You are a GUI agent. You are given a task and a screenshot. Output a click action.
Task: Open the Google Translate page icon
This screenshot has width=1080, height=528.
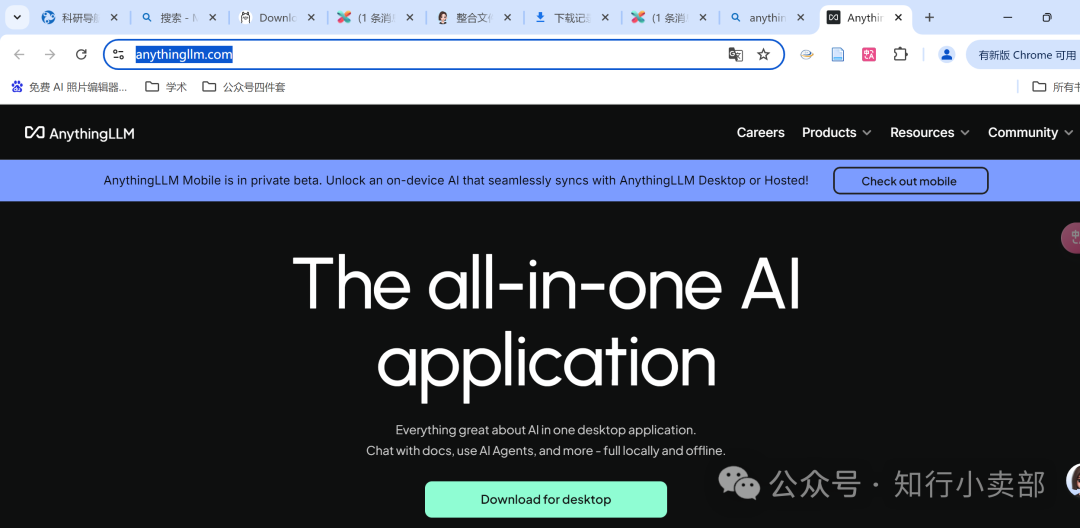coord(736,54)
